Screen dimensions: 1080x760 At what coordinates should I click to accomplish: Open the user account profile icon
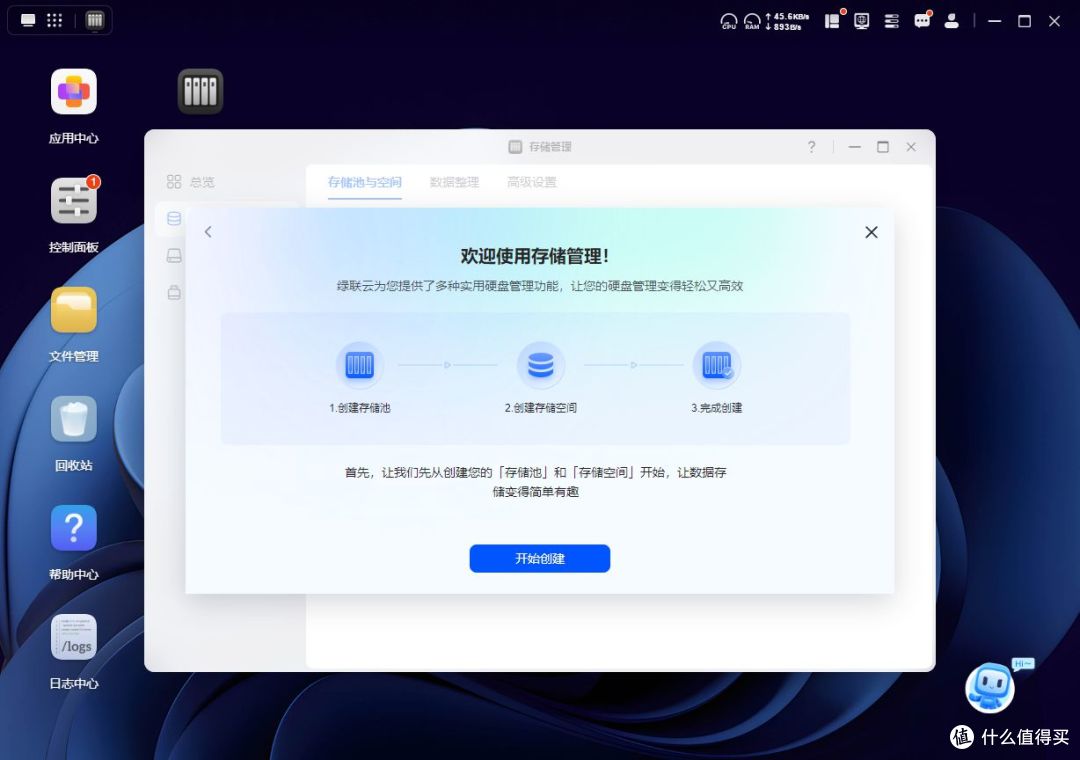tap(952, 21)
